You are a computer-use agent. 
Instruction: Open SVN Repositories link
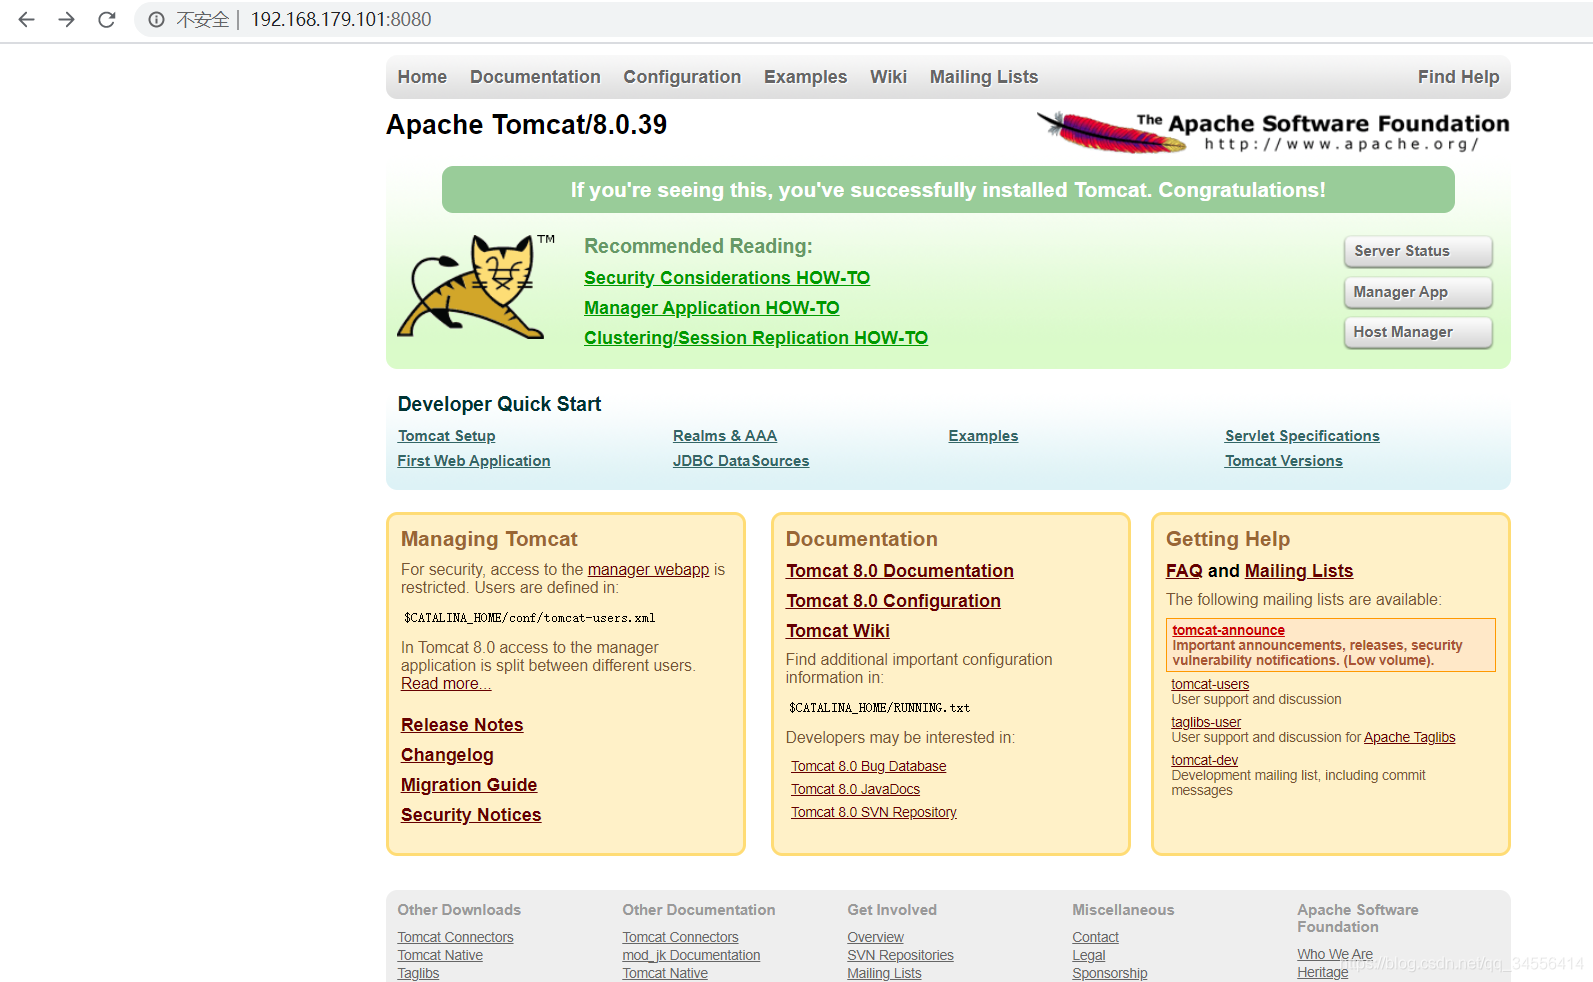click(900, 955)
